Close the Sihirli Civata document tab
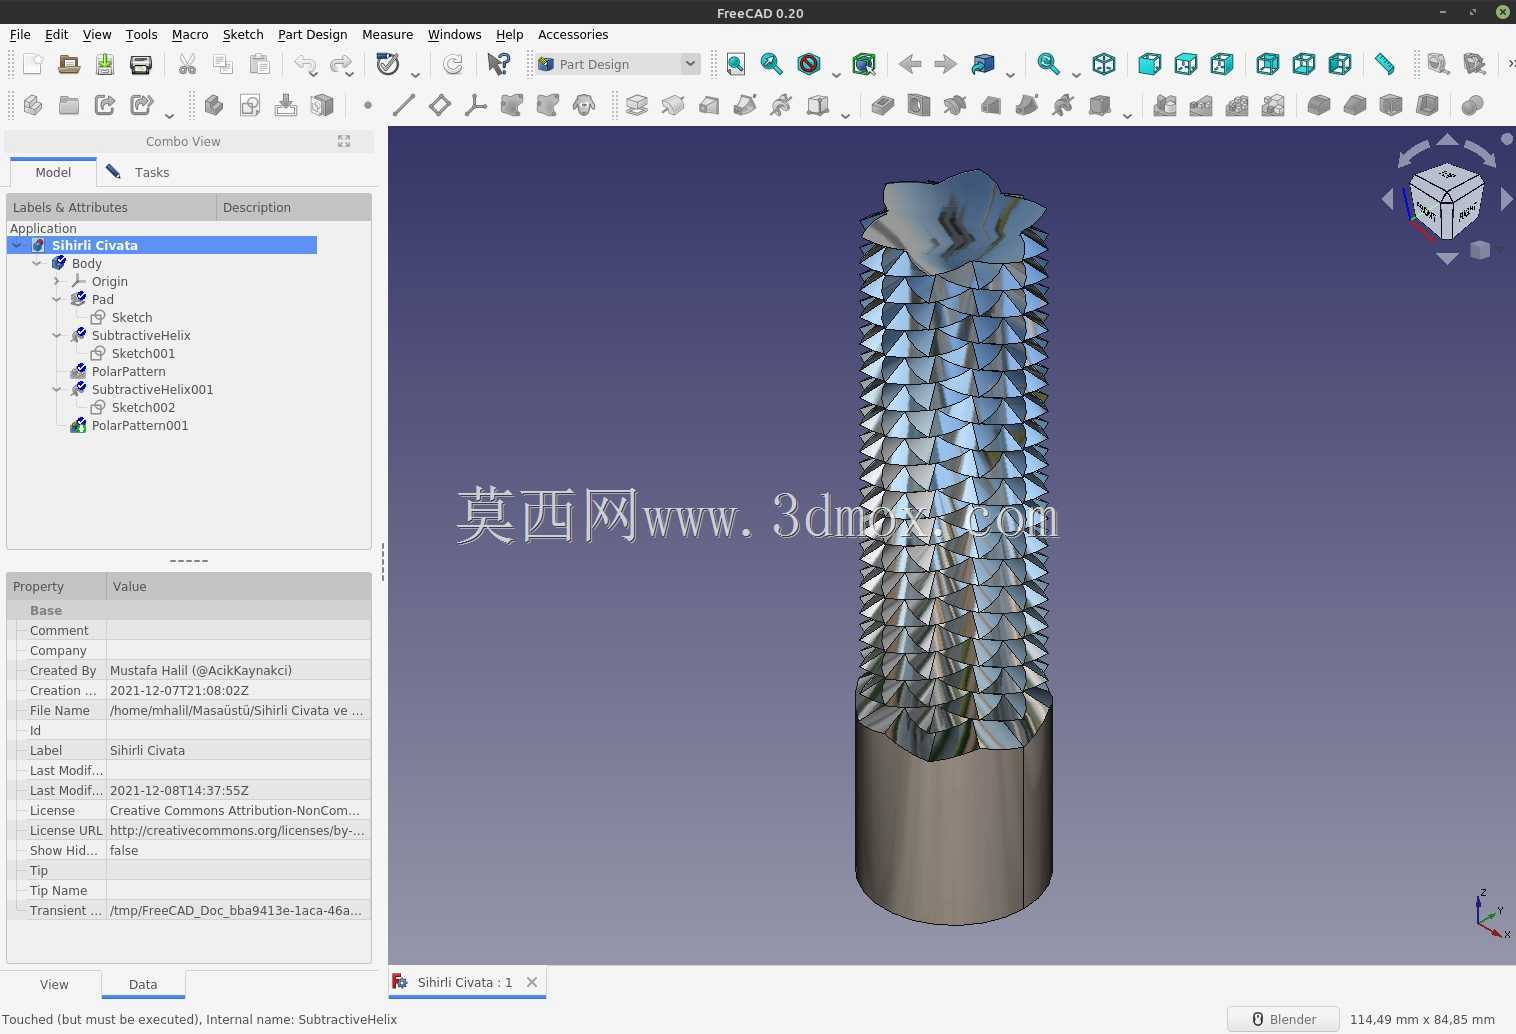This screenshot has height=1034, width=1516. (532, 982)
